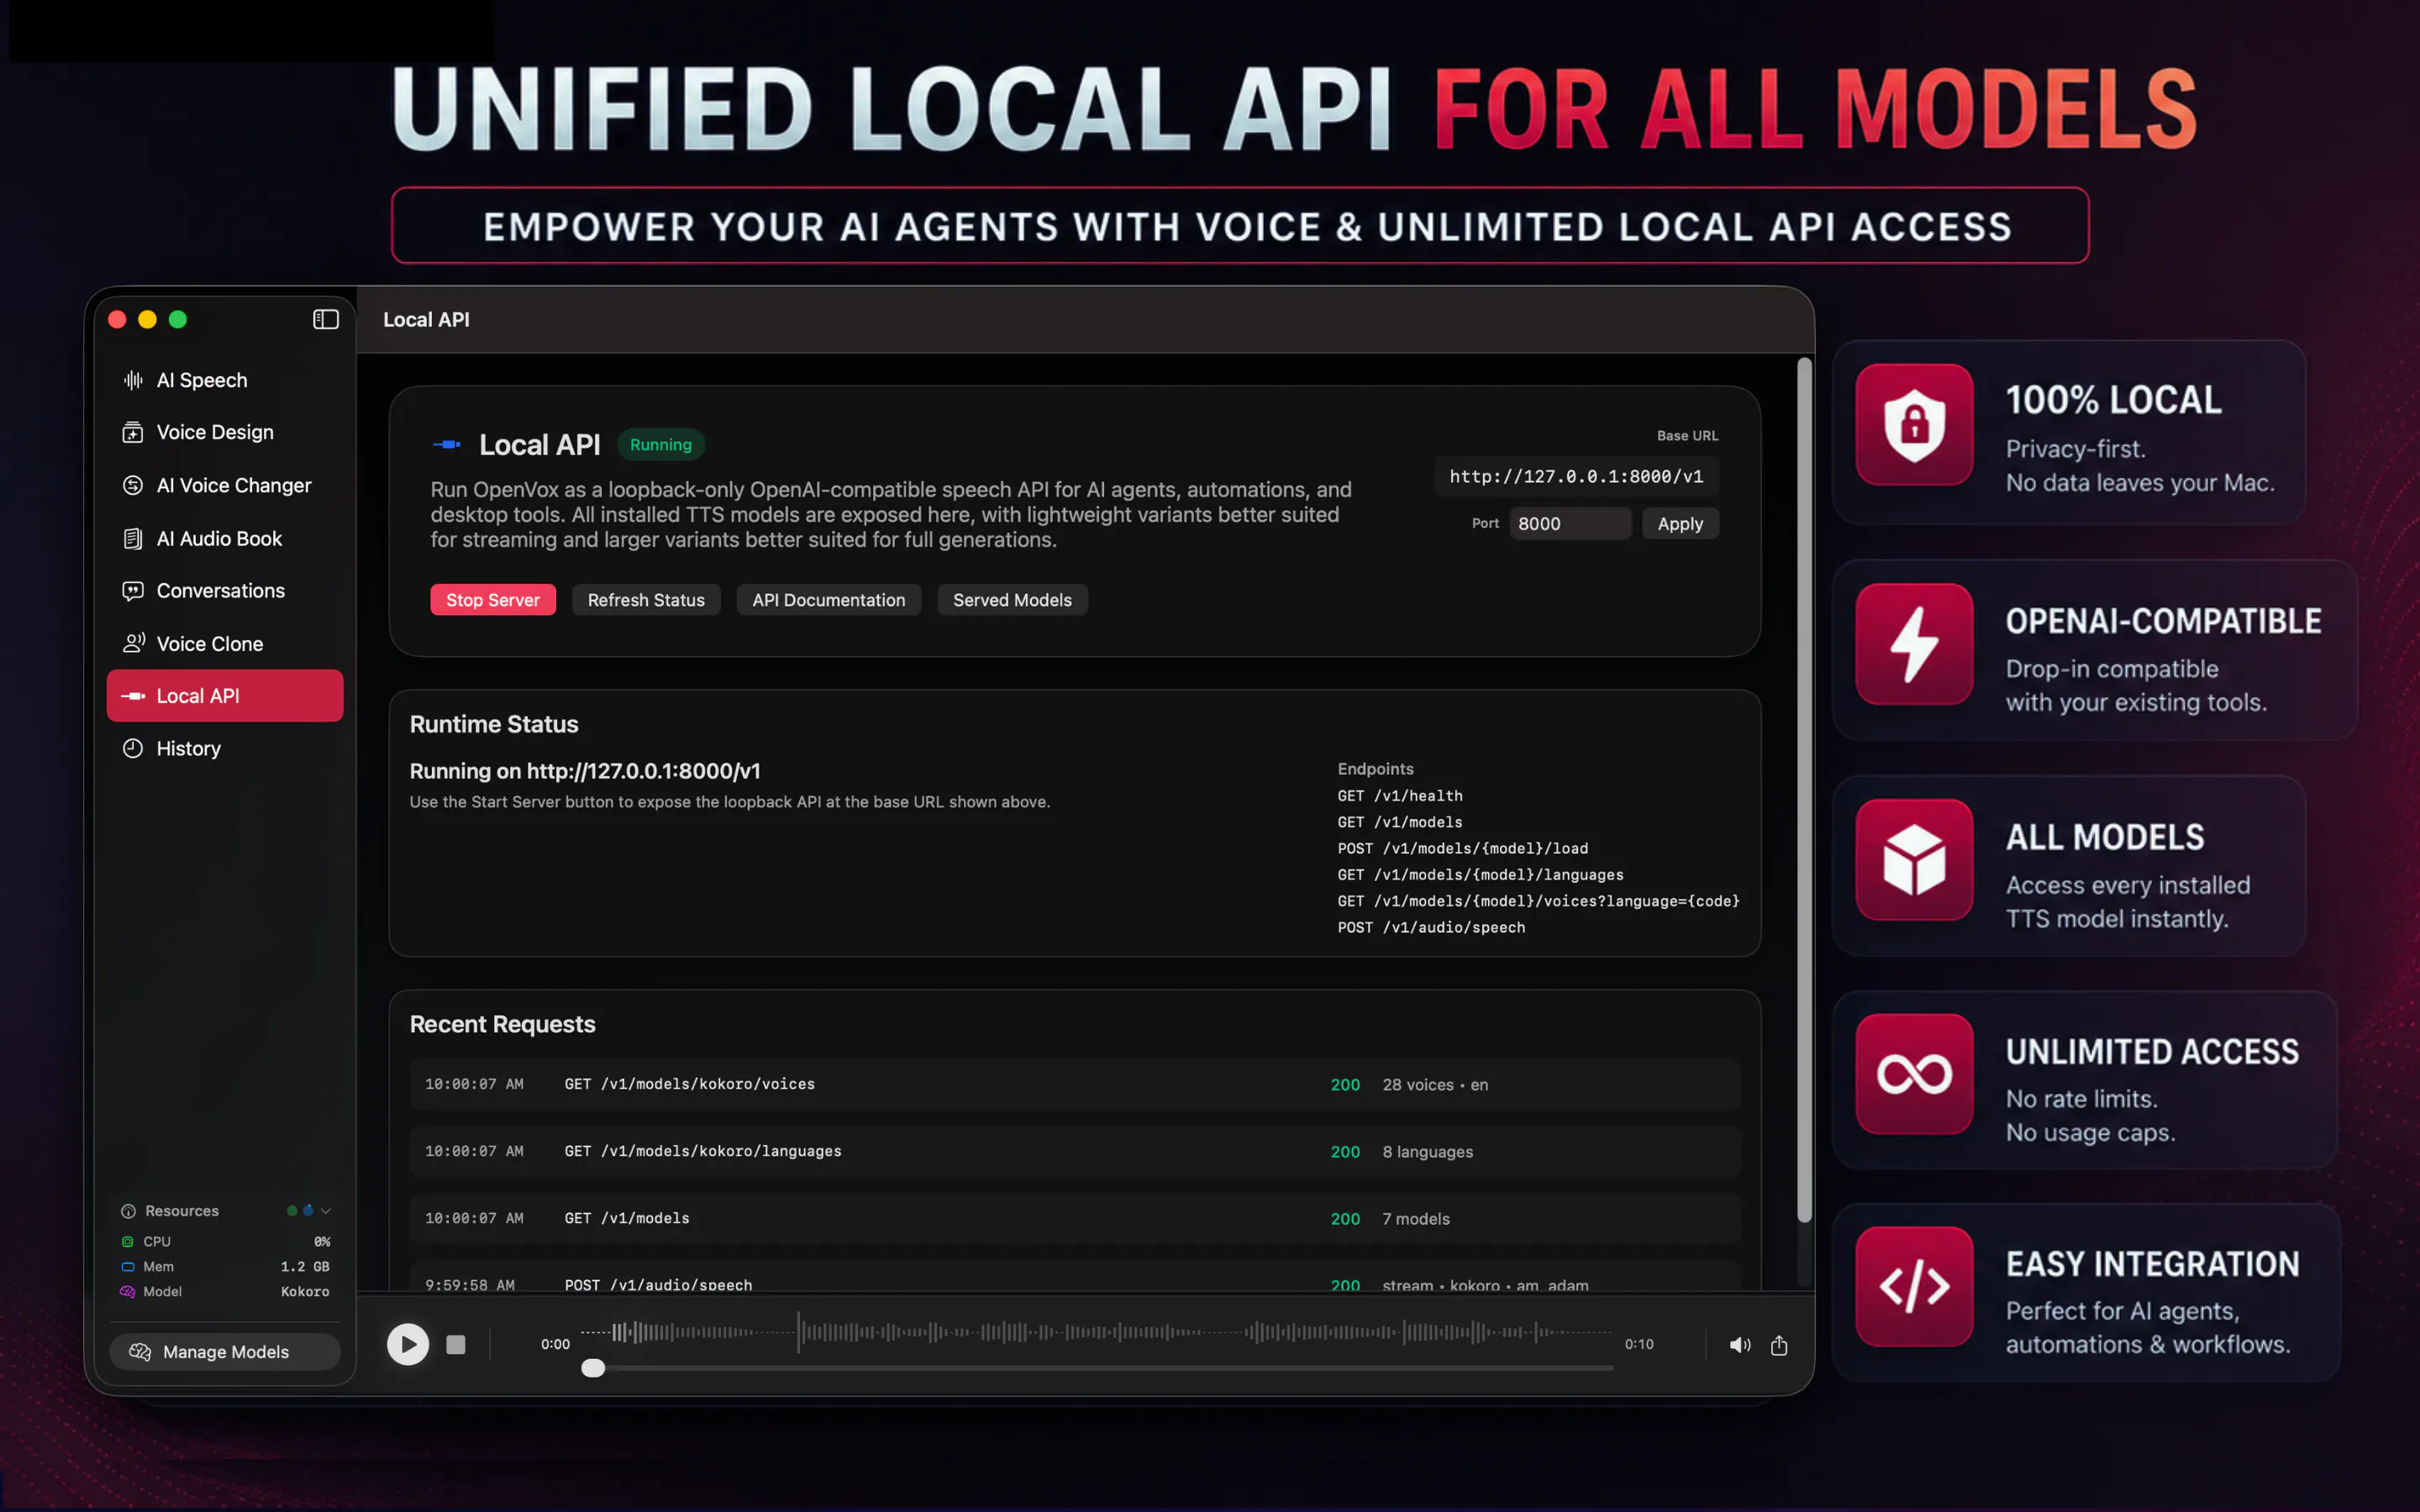This screenshot has height=1512, width=2420.
Task: Click the AI Voice Changer icon
Action: (x=133, y=485)
